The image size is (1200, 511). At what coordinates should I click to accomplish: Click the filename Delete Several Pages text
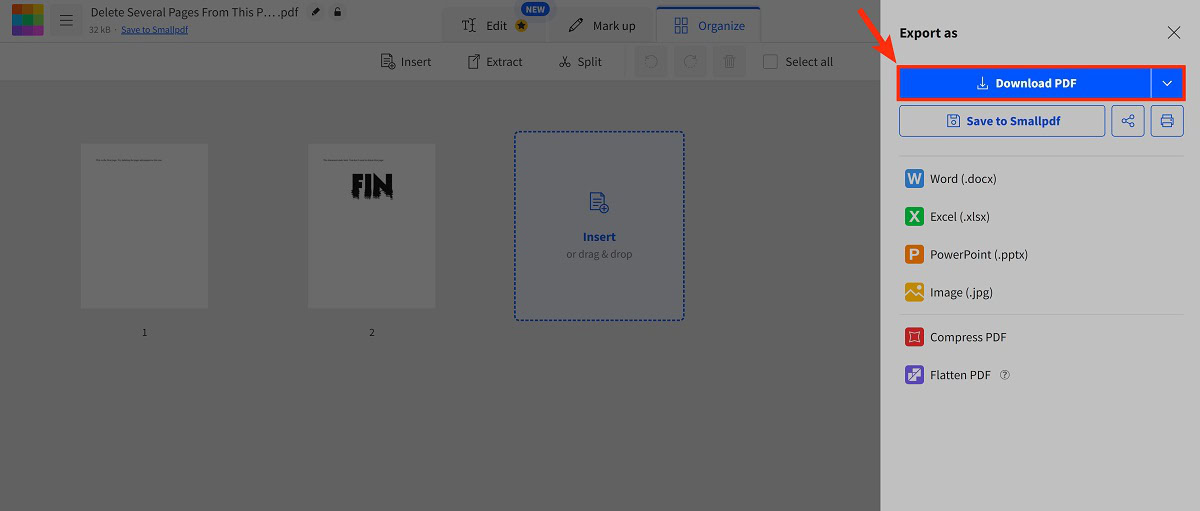point(195,12)
